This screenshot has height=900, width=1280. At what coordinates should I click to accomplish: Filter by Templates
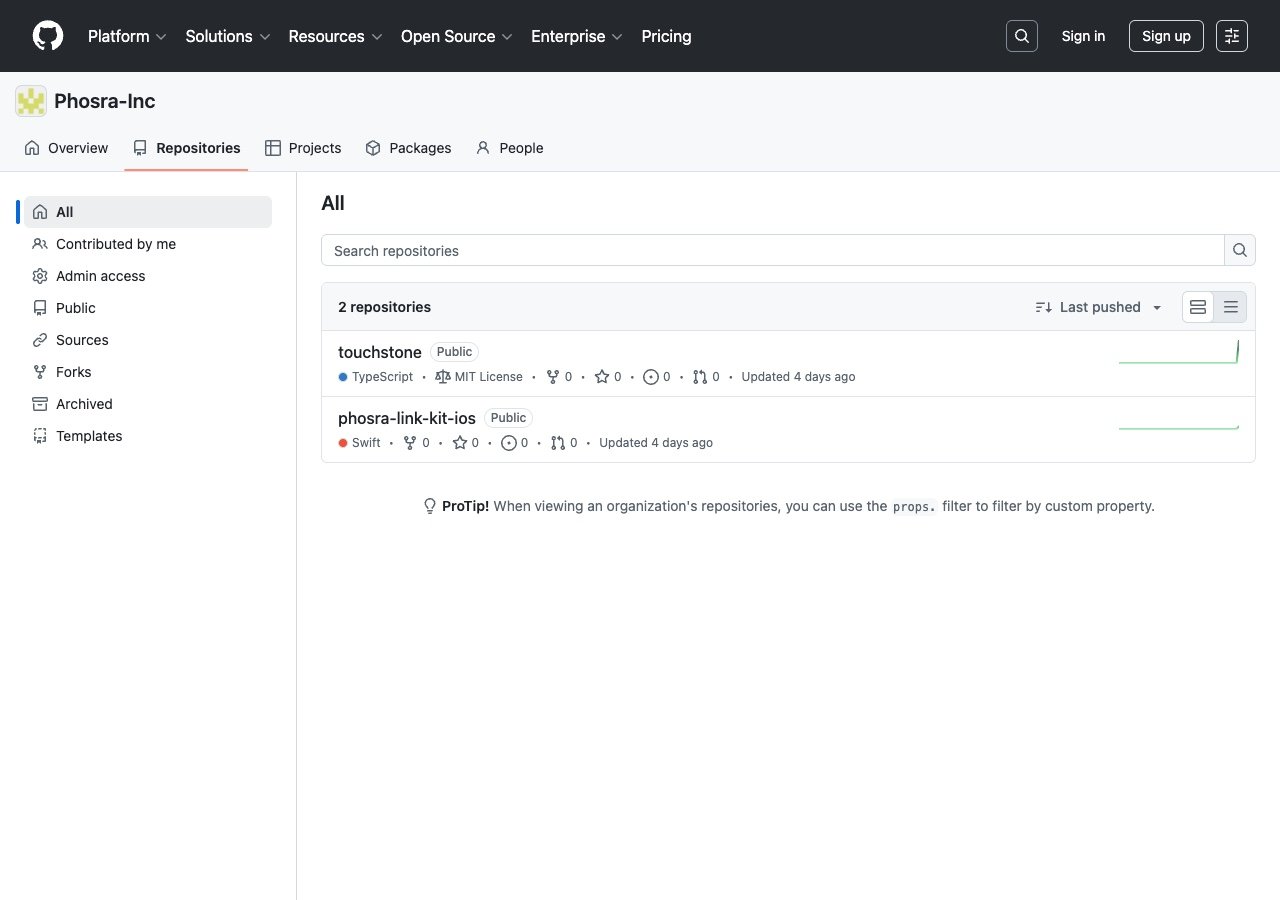click(148, 436)
